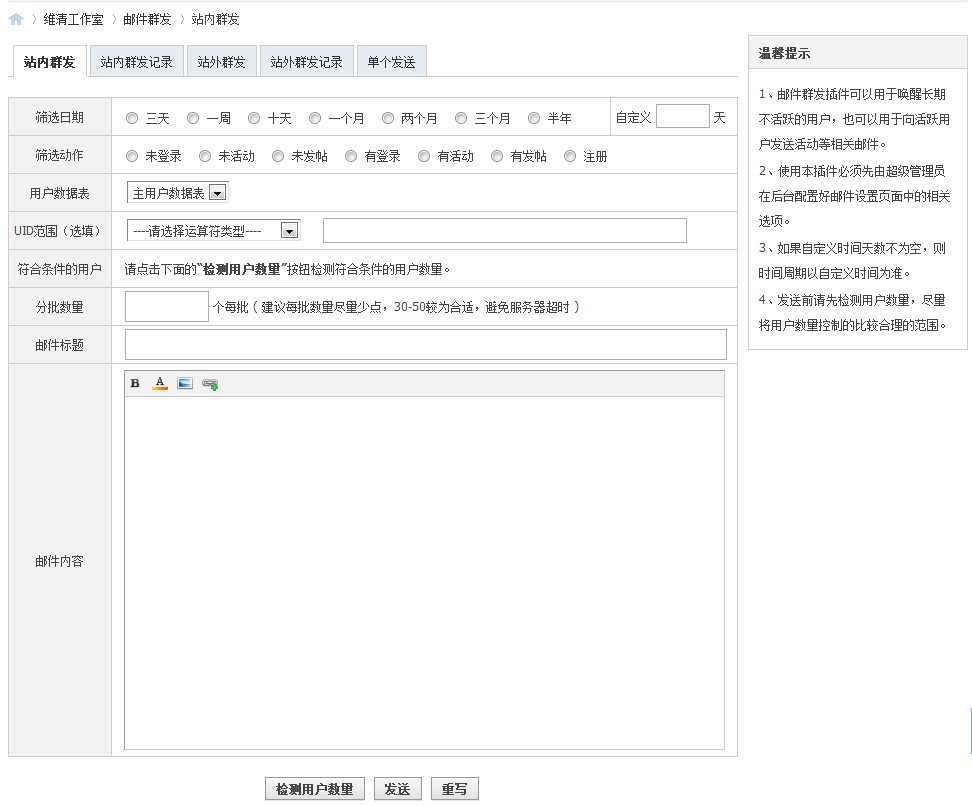Viewport: 972px width, 806px height.
Task: Click the 邮件标题 input field
Action: (x=425, y=345)
